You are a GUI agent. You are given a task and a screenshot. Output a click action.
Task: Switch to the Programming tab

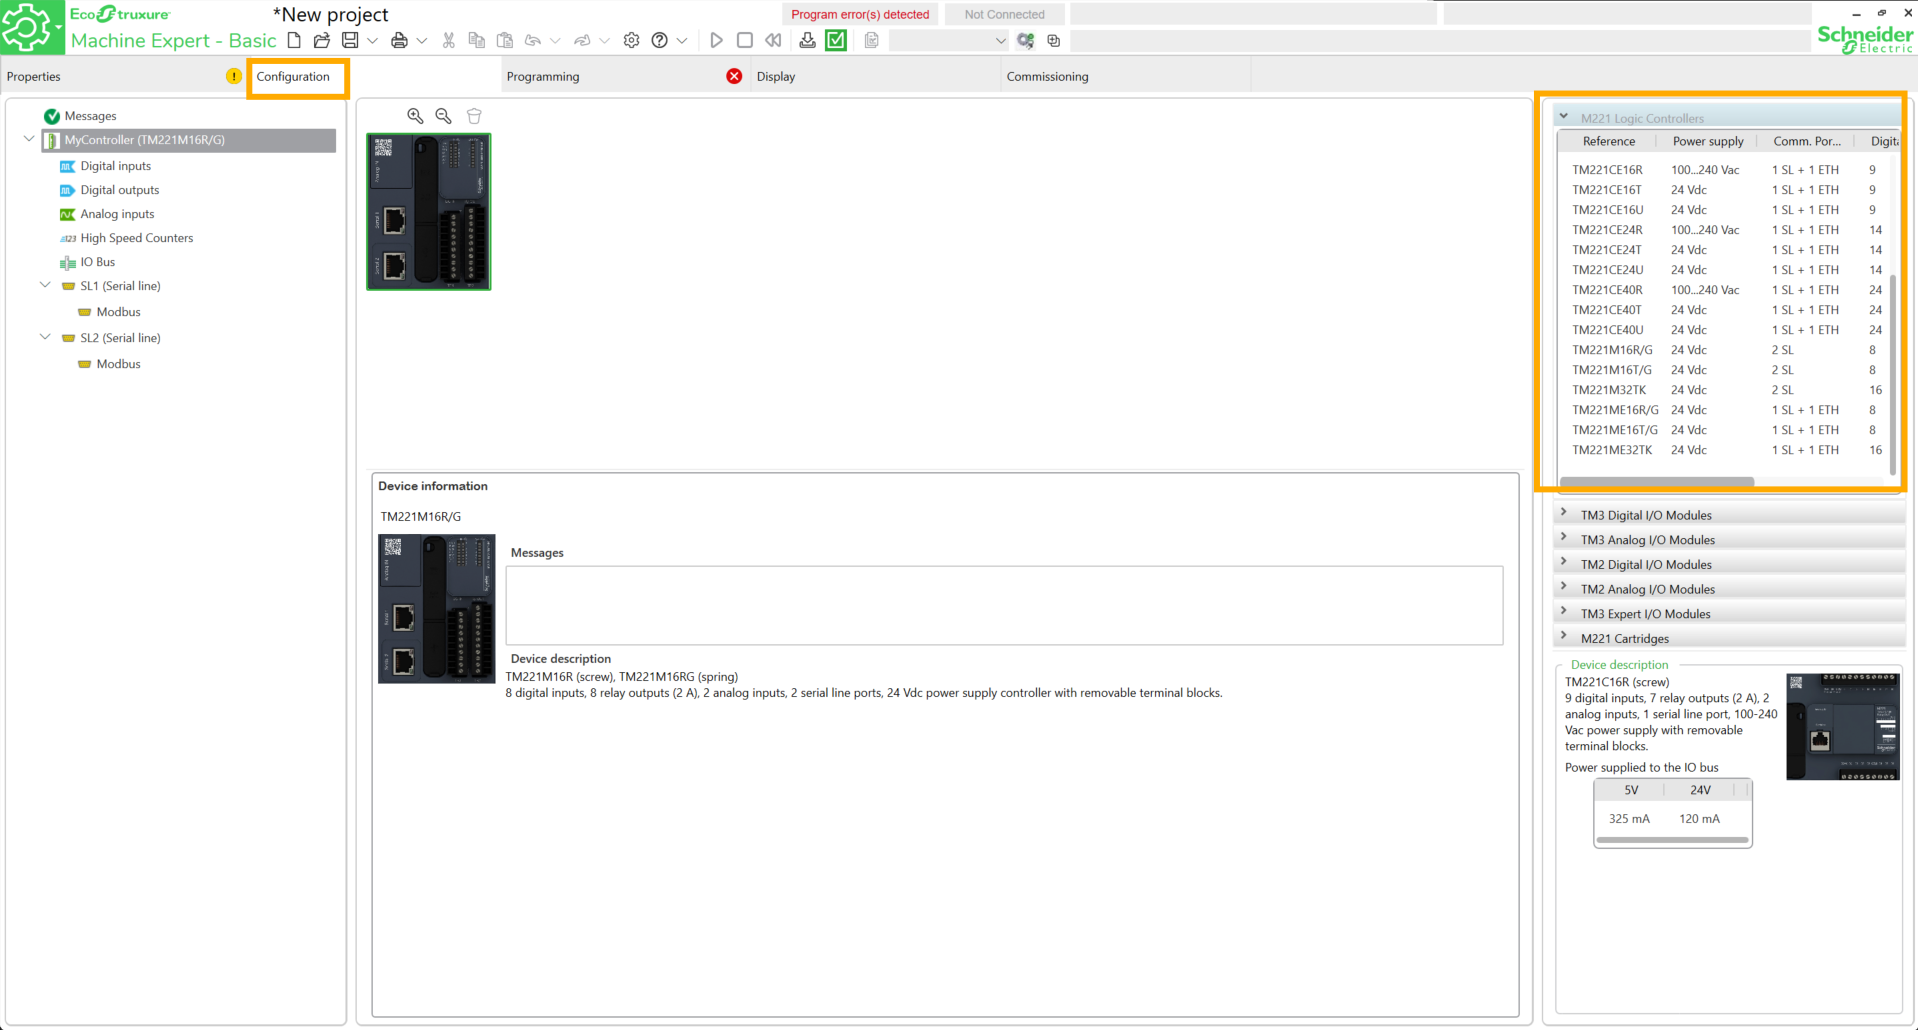coord(543,76)
